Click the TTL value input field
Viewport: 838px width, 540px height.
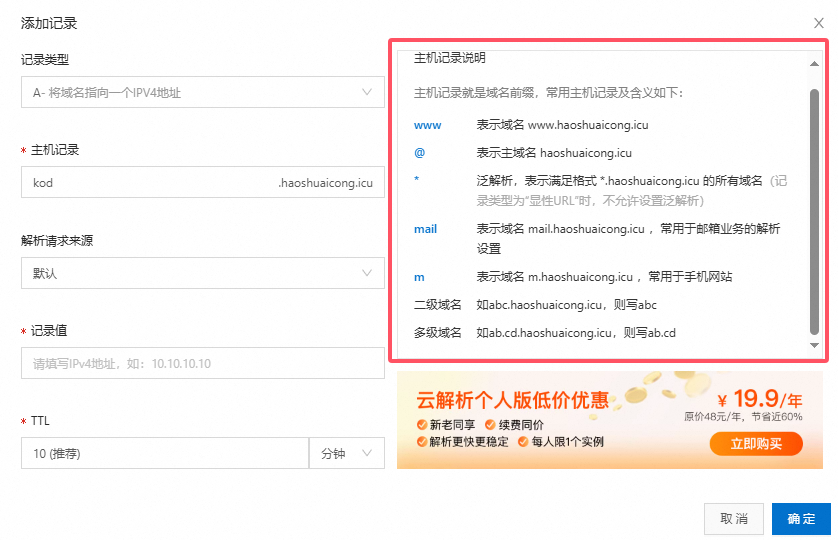(164, 453)
